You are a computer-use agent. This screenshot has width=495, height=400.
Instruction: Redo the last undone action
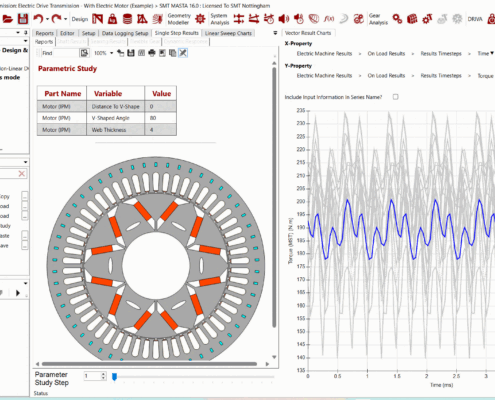56,19
